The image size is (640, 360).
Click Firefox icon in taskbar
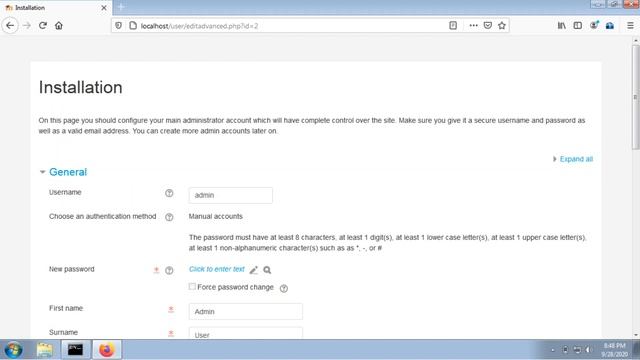coord(107,350)
